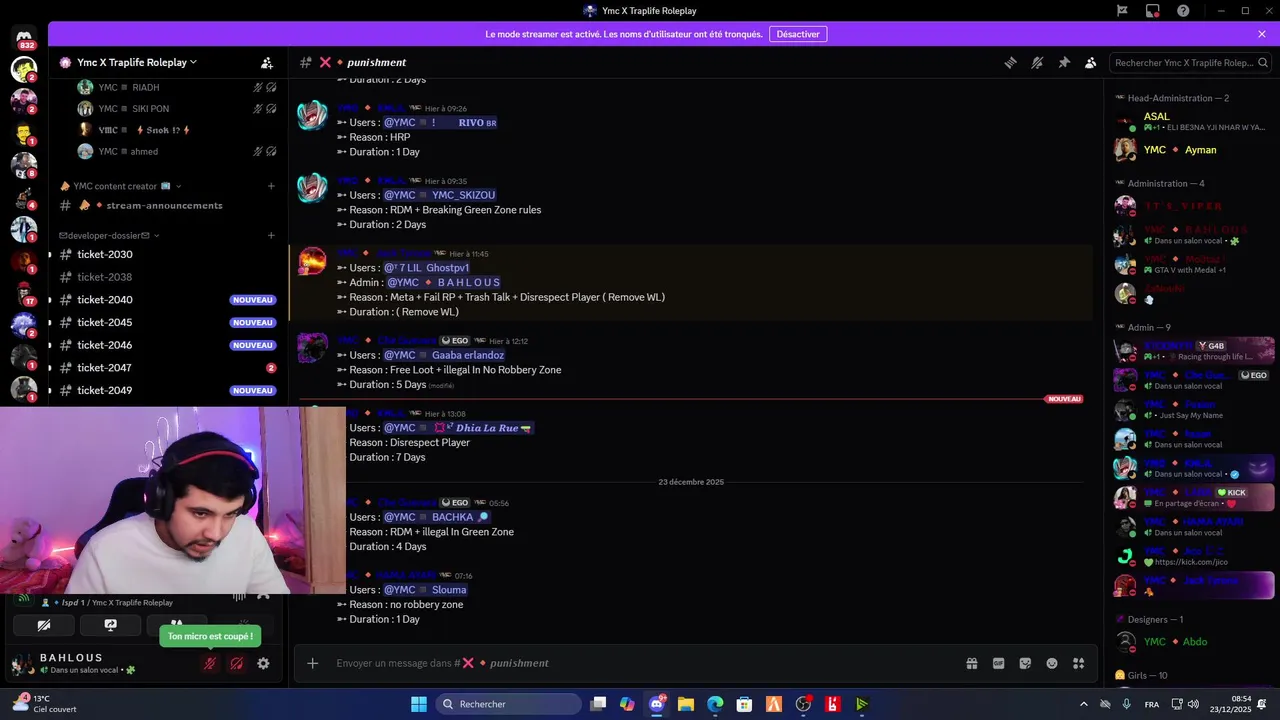Click the search box Rechercher Ymc X Traplife
This screenshot has height=720, width=1280.
pos(1190,62)
